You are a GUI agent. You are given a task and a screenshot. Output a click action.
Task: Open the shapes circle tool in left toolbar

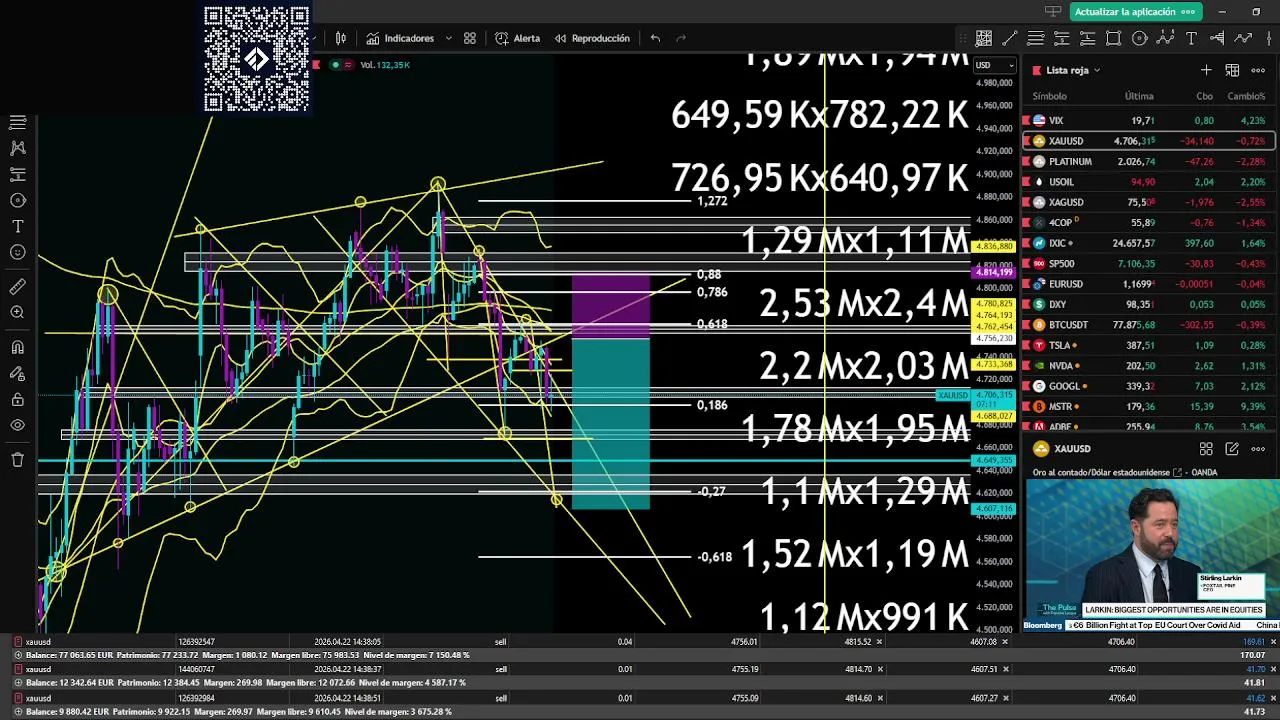point(17,200)
